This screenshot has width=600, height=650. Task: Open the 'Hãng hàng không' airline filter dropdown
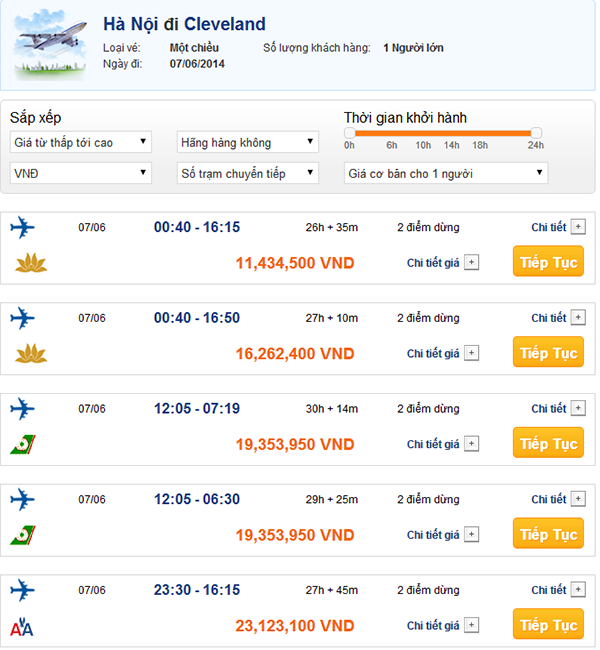coord(248,142)
